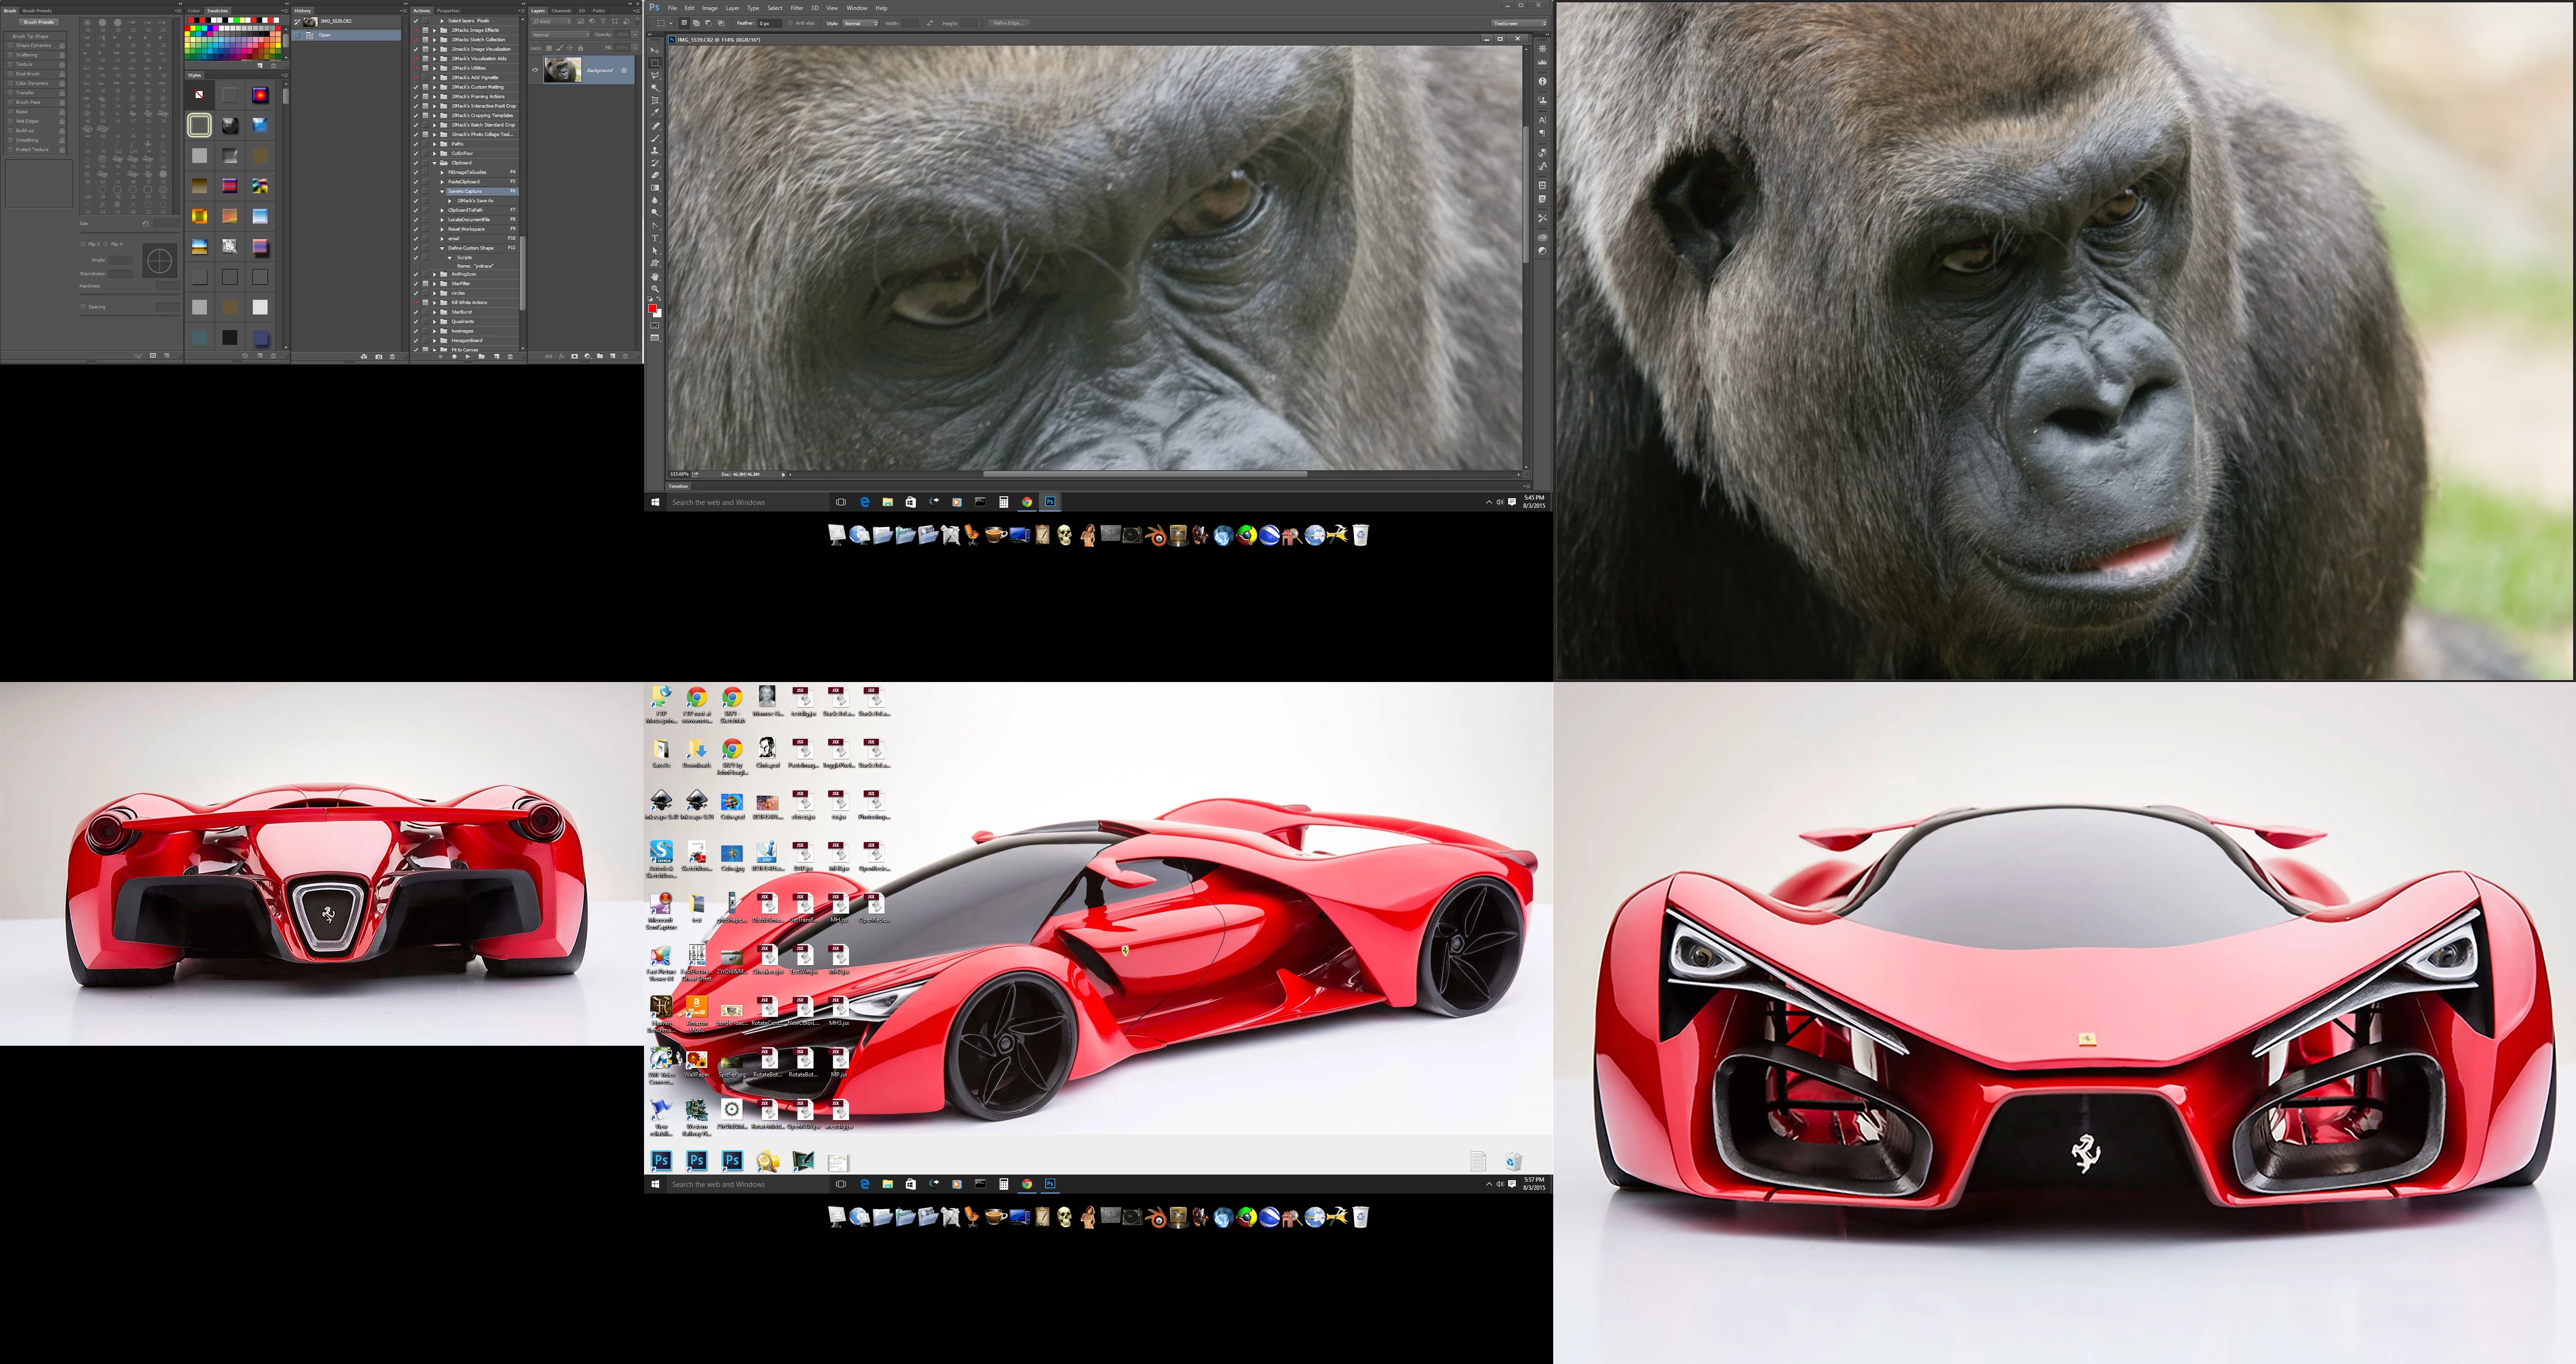Click the Brush Presets button
Screen dimensions: 2576x1364
[39, 22]
